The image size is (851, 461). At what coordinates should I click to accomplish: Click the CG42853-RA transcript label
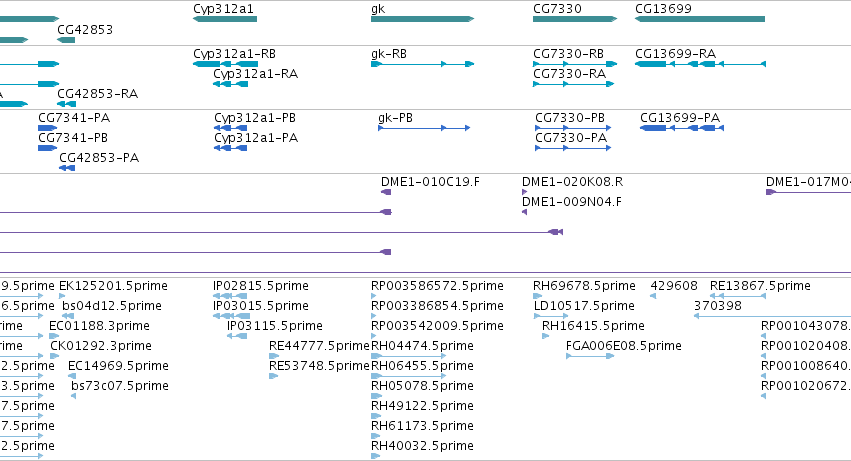[x=98, y=94]
